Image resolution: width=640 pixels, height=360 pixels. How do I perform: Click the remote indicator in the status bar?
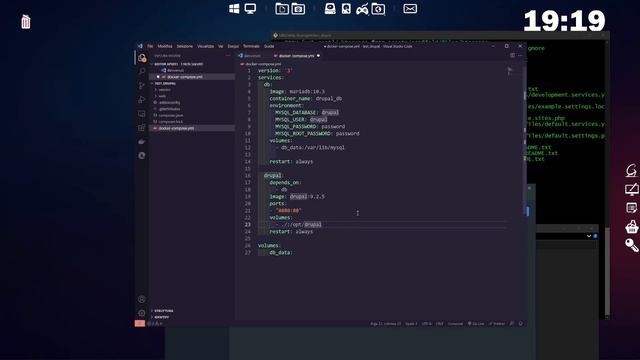coord(140,323)
